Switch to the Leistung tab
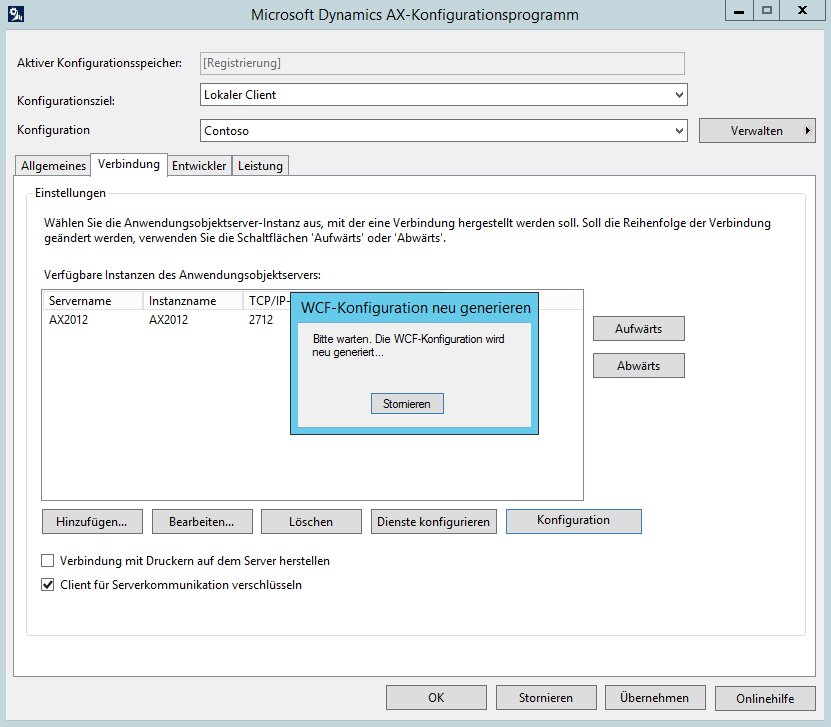 point(260,165)
